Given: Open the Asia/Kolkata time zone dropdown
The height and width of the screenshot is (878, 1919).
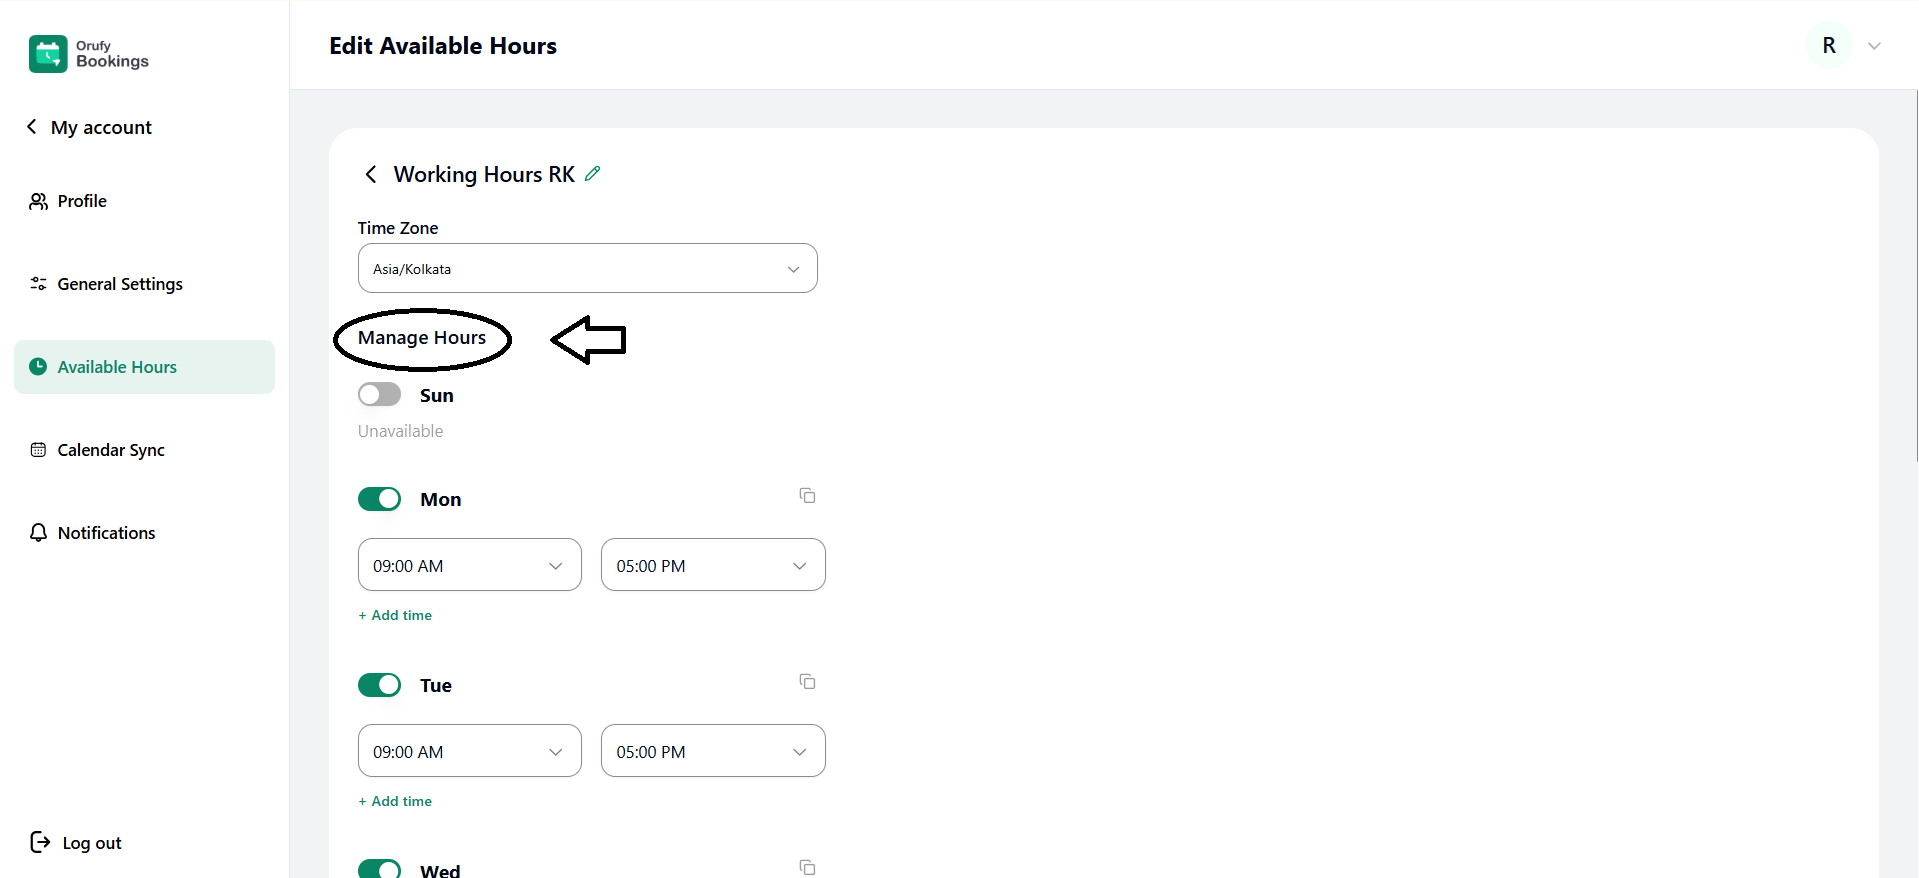Looking at the screenshot, I should click(587, 269).
